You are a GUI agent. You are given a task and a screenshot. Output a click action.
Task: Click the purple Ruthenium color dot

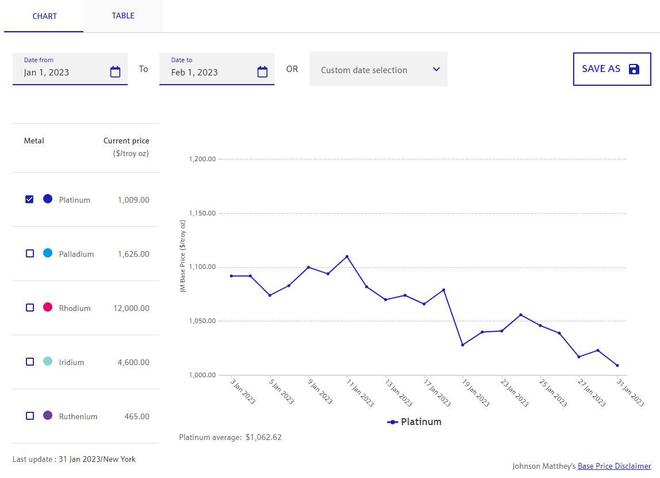pos(48,416)
